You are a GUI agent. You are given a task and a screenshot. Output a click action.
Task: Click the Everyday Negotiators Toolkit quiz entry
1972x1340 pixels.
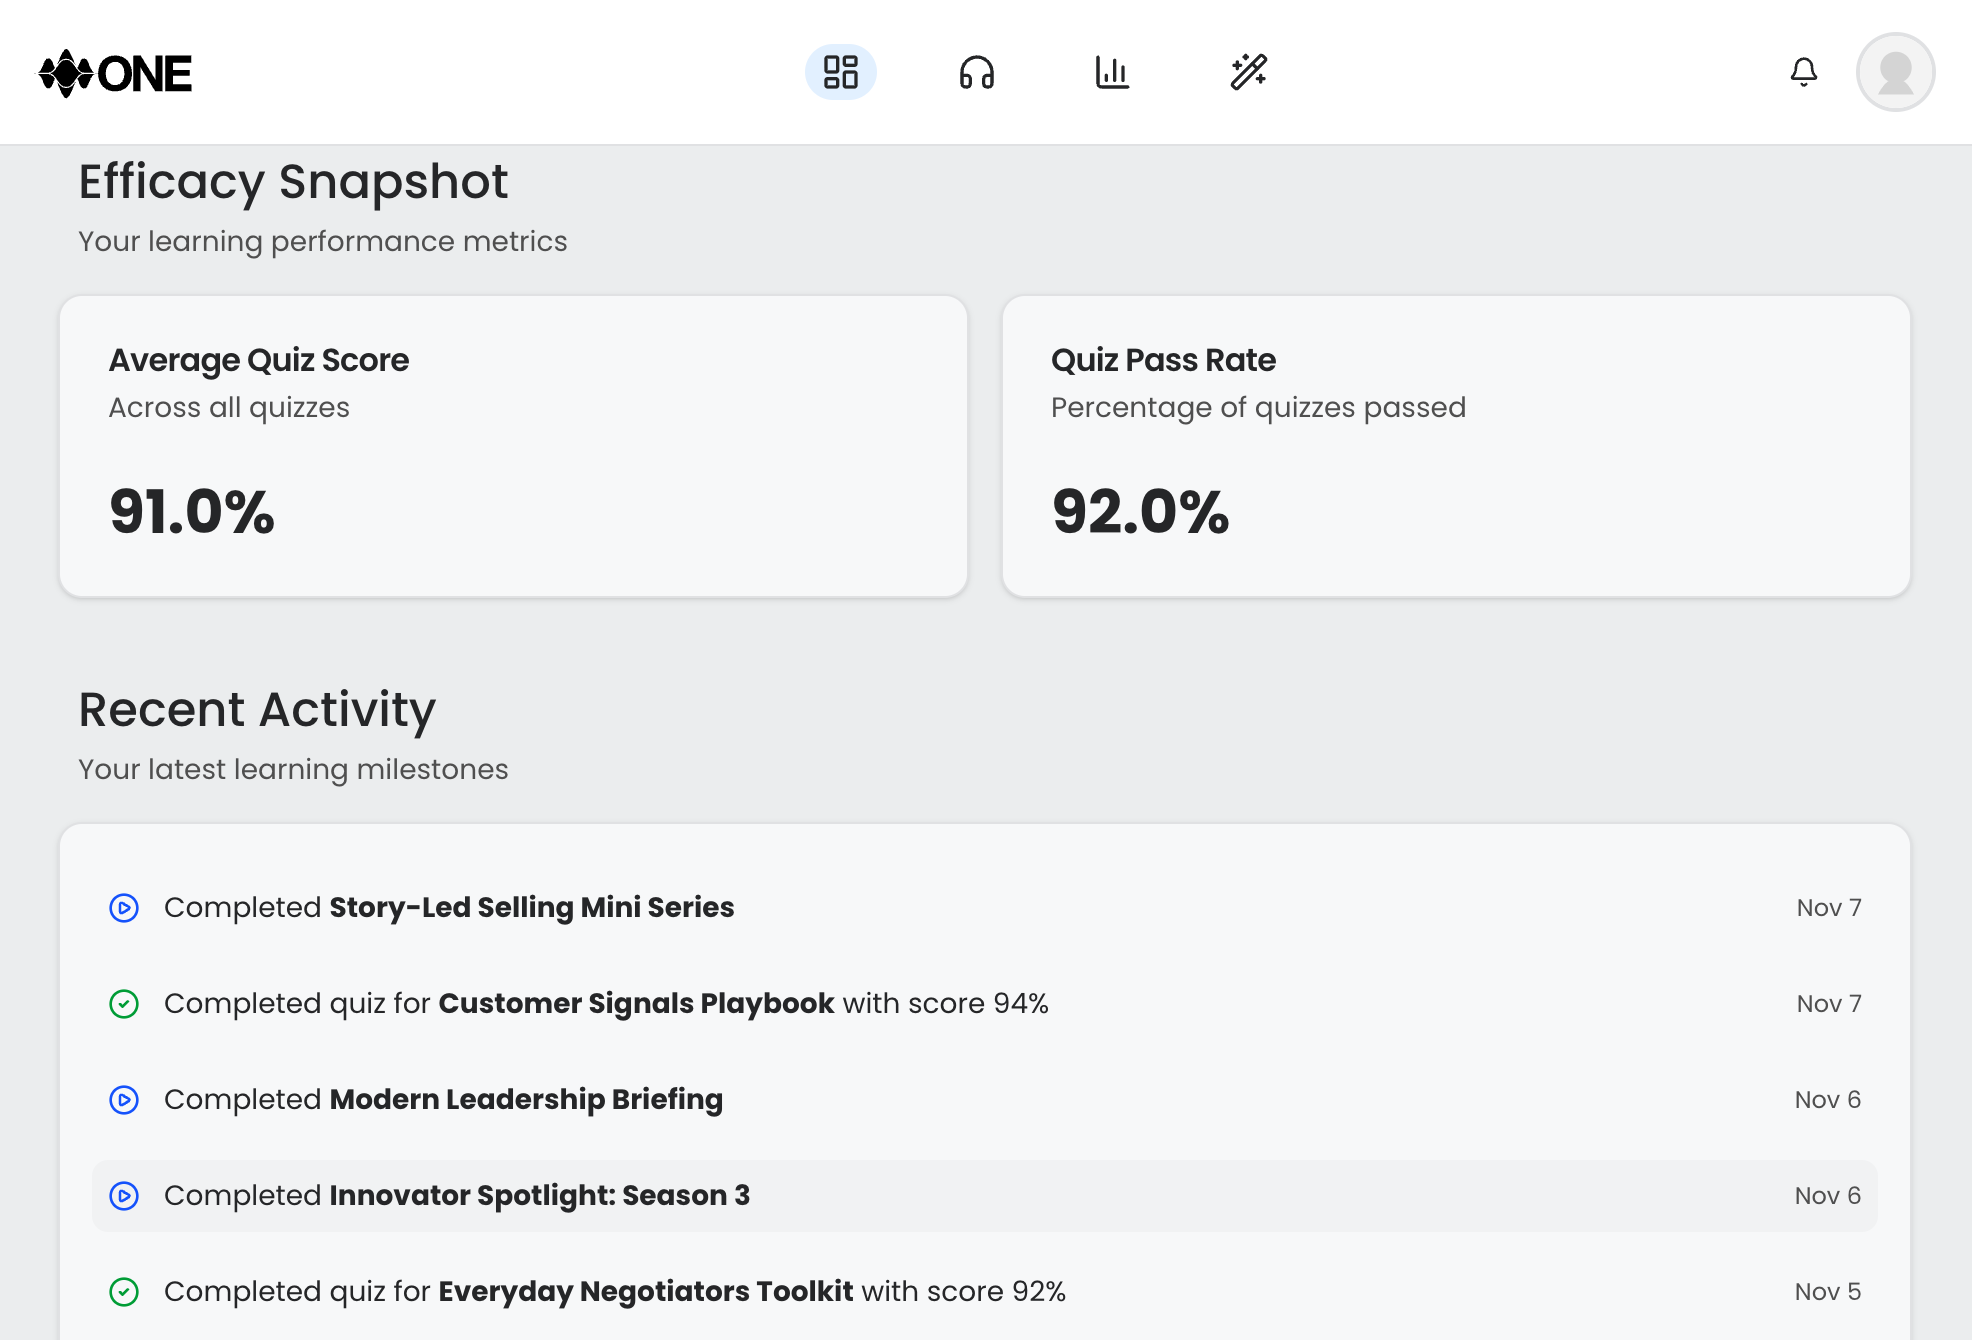614,1291
